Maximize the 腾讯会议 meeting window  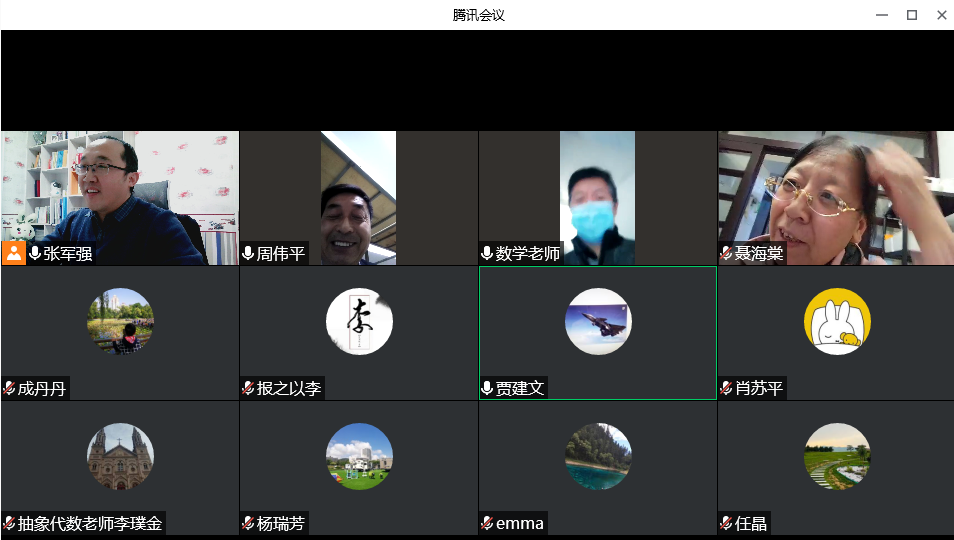point(911,15)
